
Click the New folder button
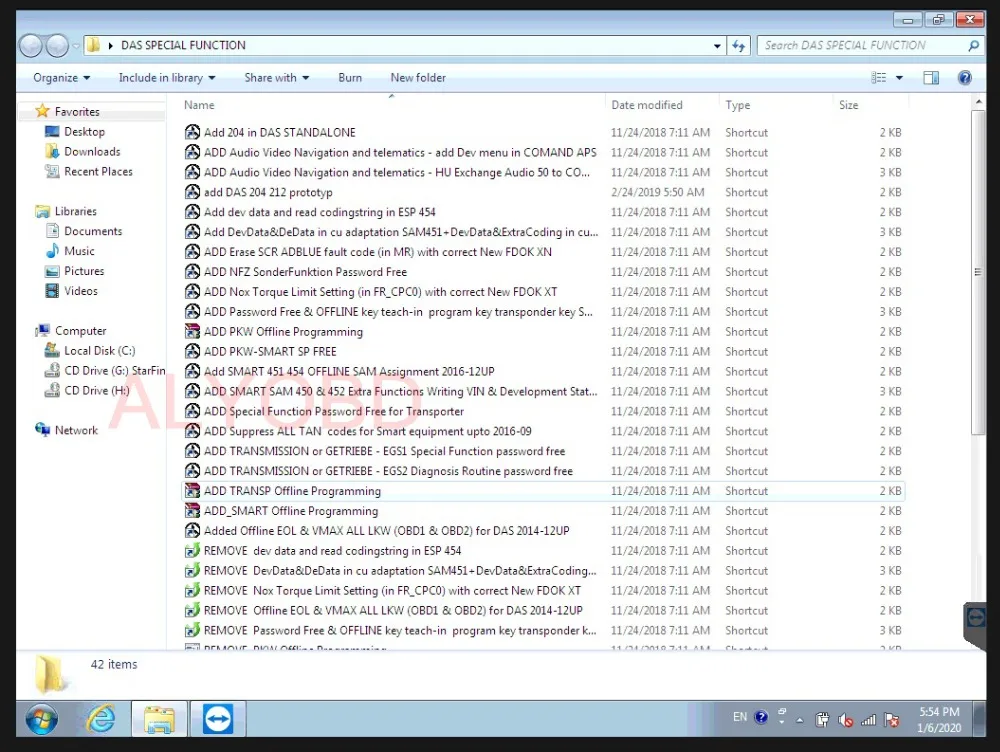(418, 78)
